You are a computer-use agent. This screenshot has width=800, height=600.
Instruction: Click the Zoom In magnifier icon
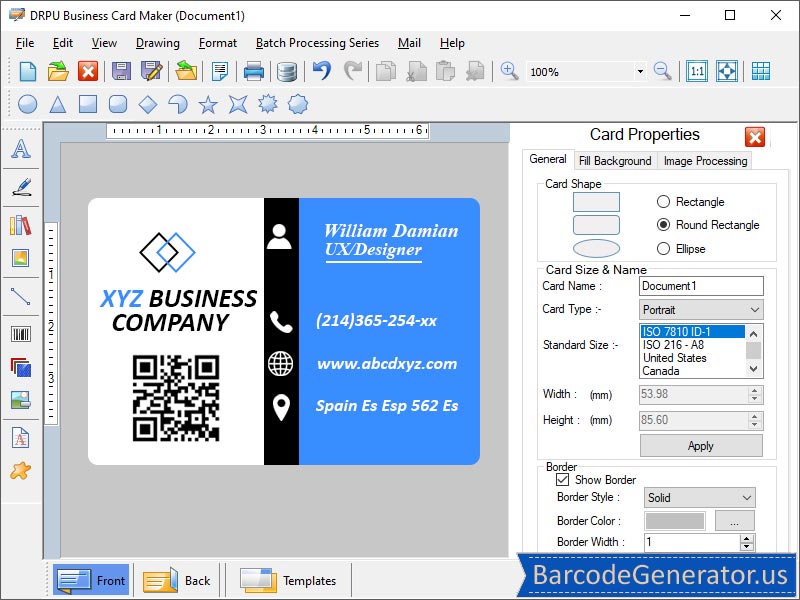pos(509,71)
